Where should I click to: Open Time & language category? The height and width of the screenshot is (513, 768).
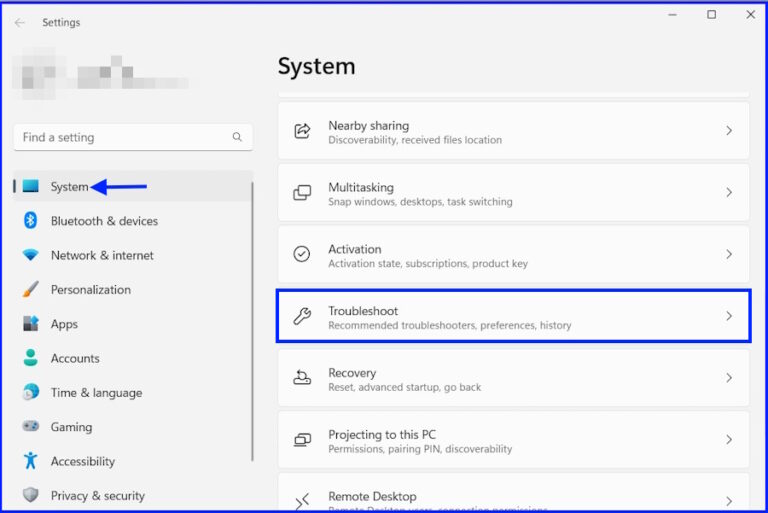(x=133, y=392)
